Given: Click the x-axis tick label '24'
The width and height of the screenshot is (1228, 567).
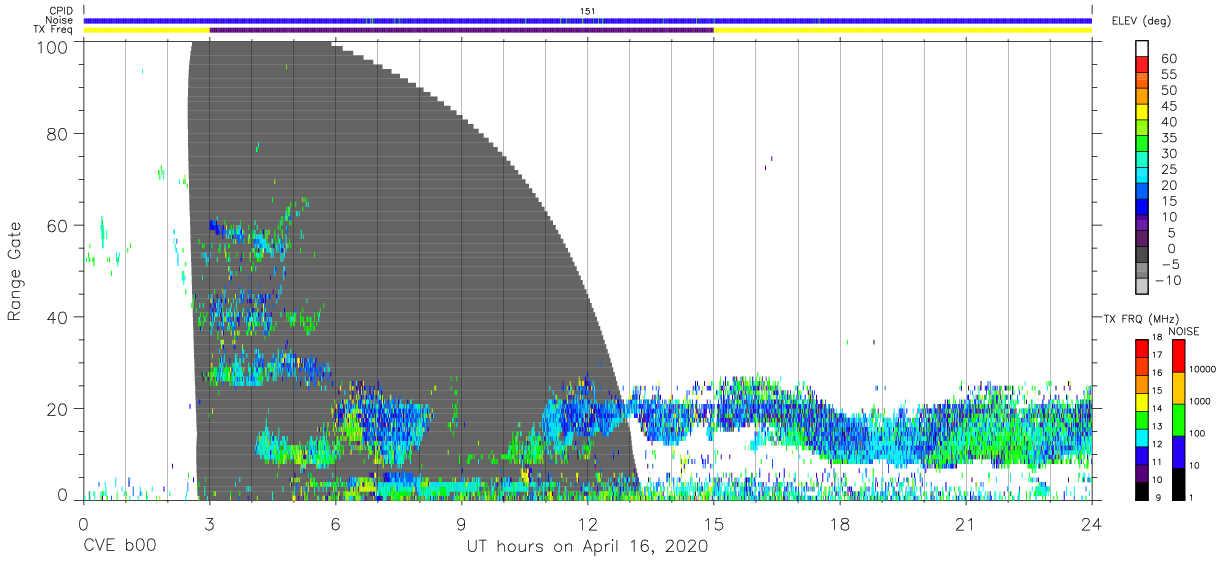Looking at the screenshot, I should coord(1092,525).
